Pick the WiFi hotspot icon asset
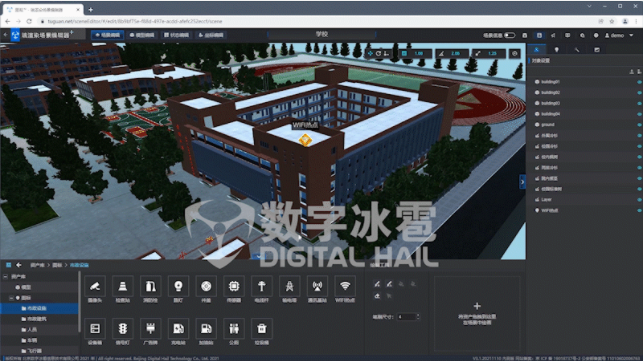This screenshot has height=361, width=643. [345, 286]
